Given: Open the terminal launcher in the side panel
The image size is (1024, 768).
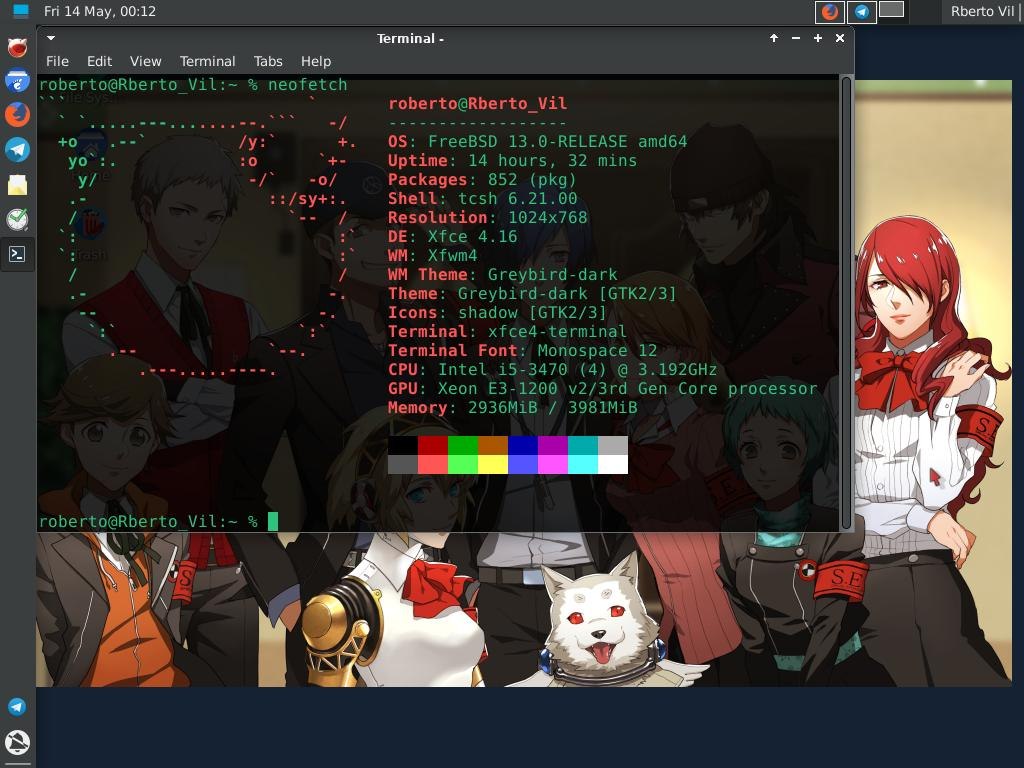Looking at the screenshot, I should click(x=18, y=254).
